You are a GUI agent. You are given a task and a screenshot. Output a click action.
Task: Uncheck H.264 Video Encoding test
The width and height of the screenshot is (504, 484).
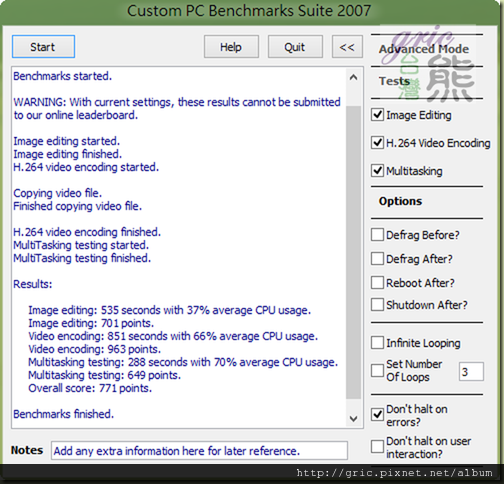click(377, 143)
